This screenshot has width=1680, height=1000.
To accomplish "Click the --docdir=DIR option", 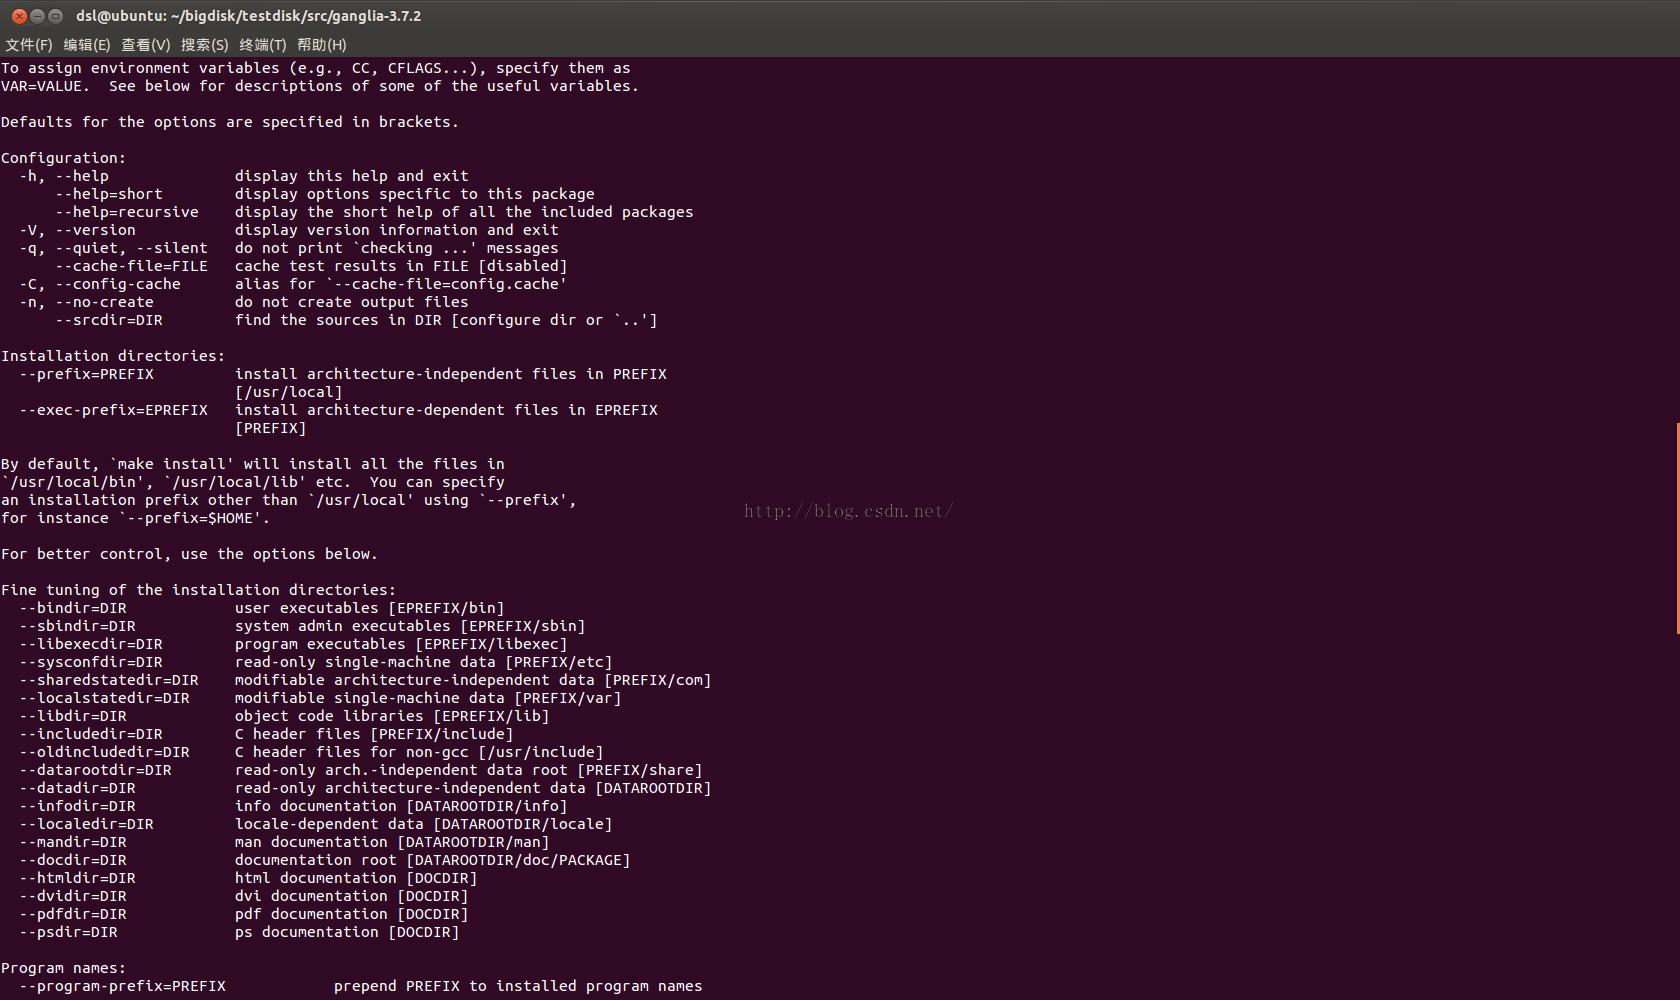I will point(73,860).
